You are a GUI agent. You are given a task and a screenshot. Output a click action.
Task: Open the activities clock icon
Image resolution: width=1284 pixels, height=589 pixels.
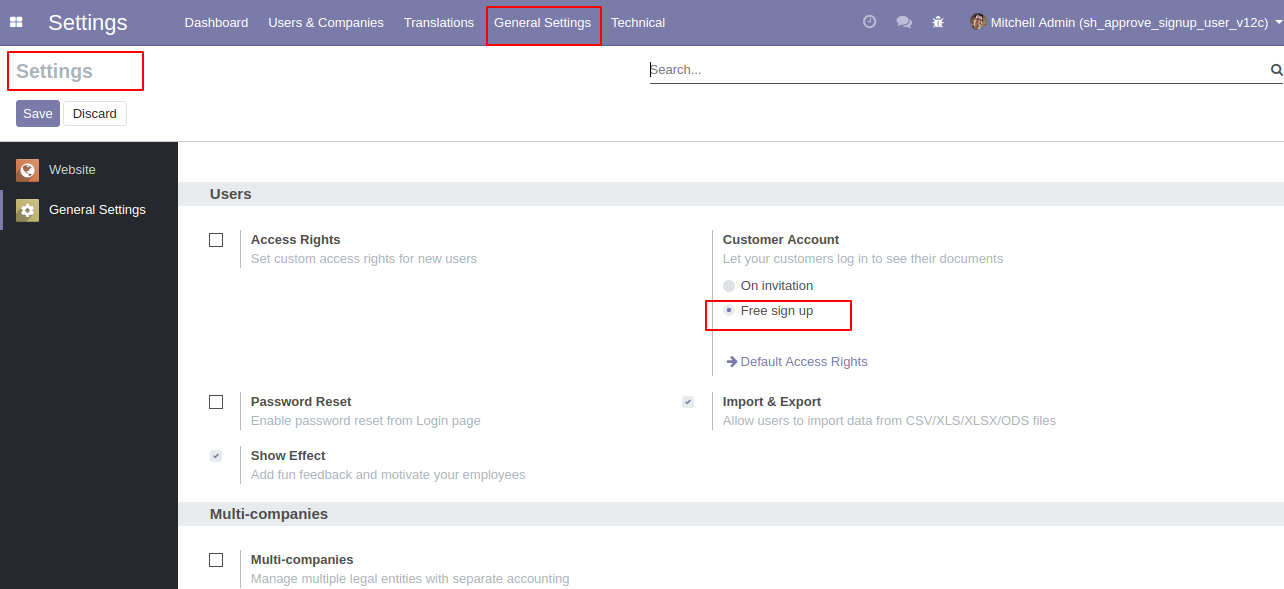869,21
